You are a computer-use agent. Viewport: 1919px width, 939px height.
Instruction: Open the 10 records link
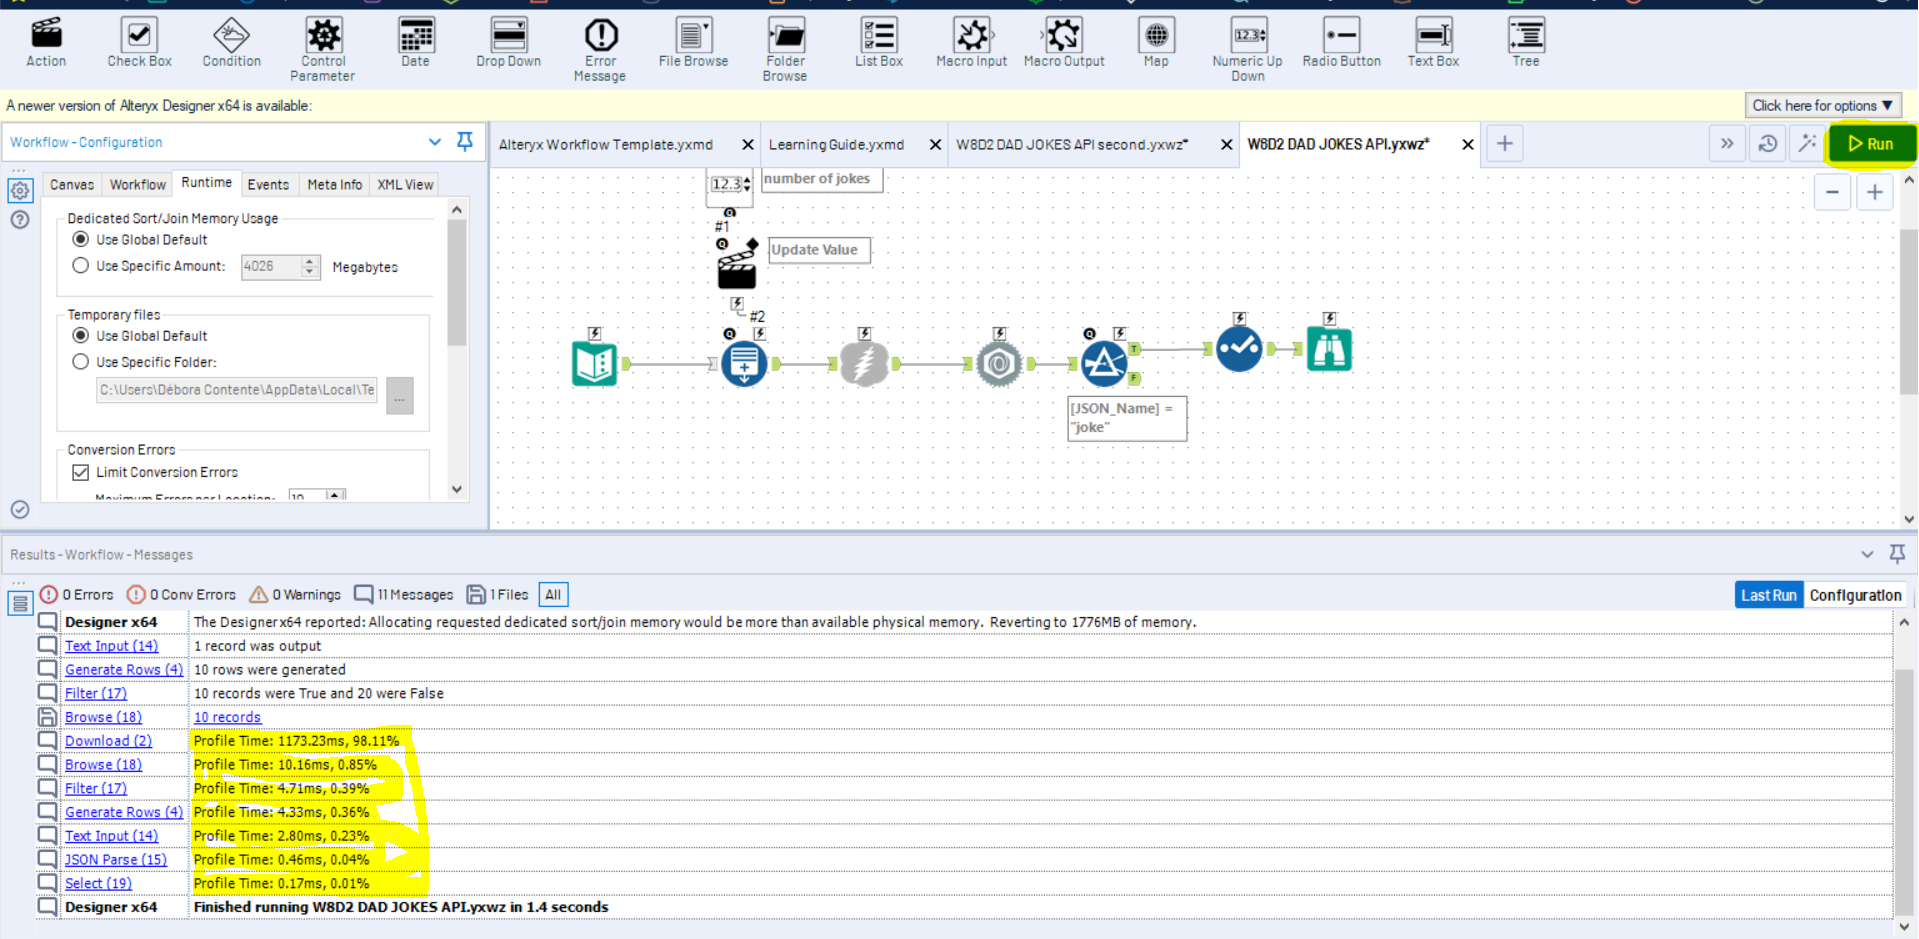[227, 717]
